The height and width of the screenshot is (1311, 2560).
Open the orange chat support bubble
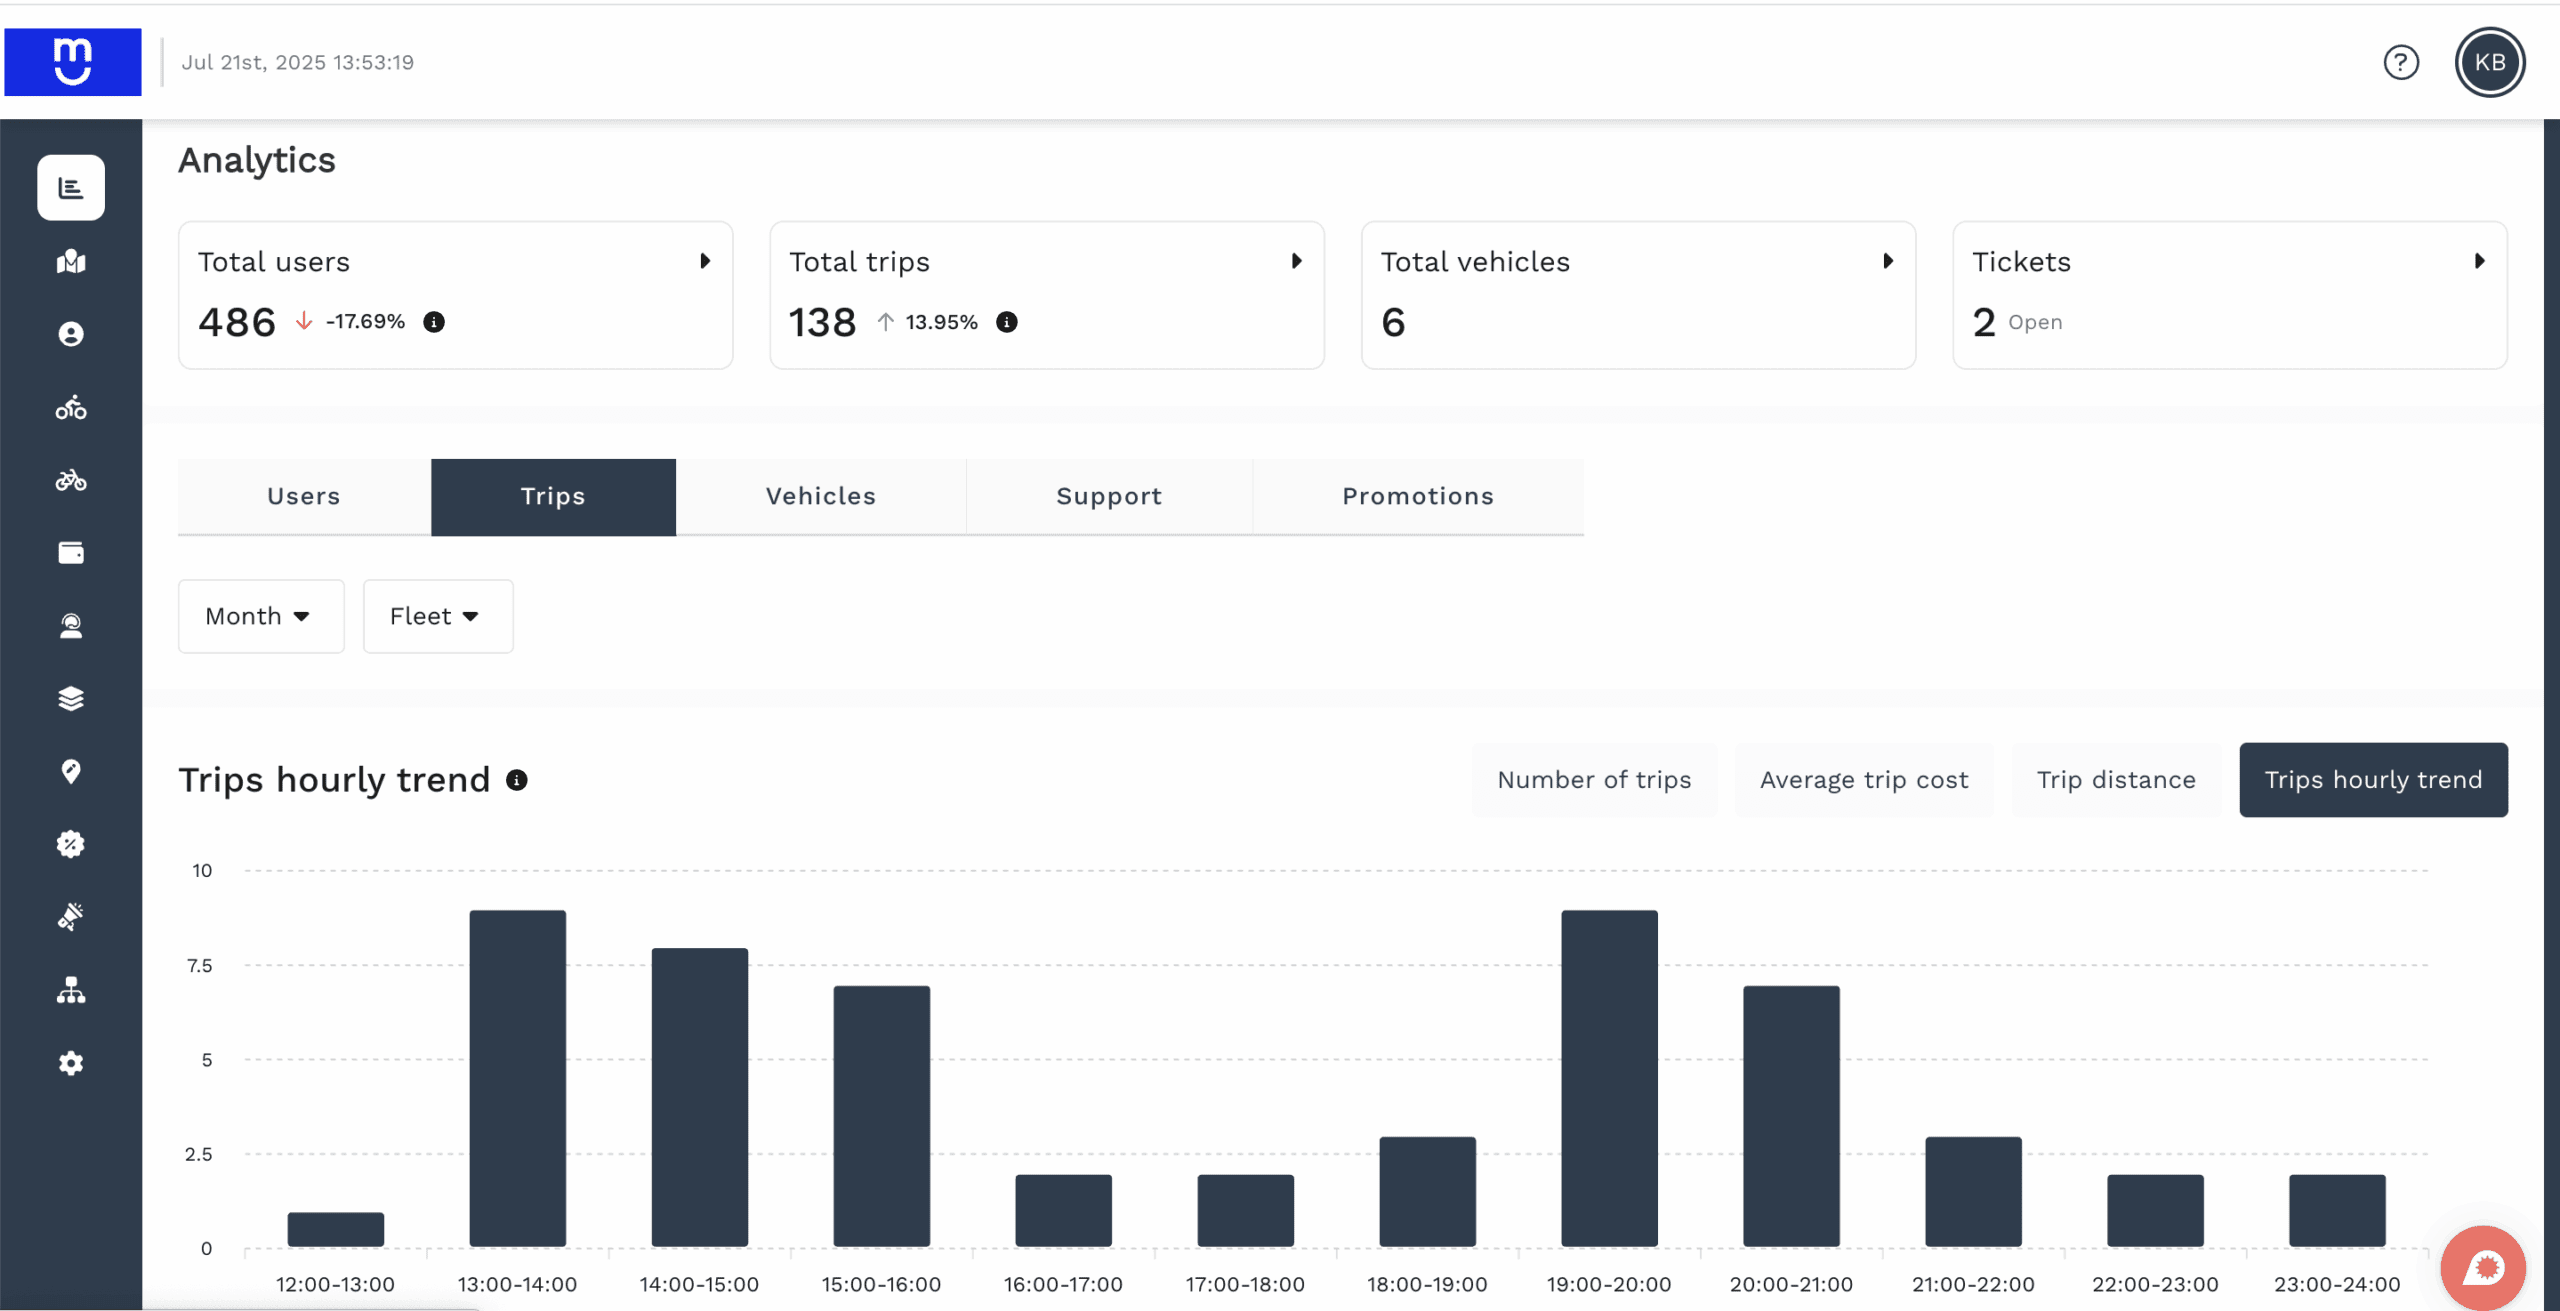click(x=2483, y=1268)
